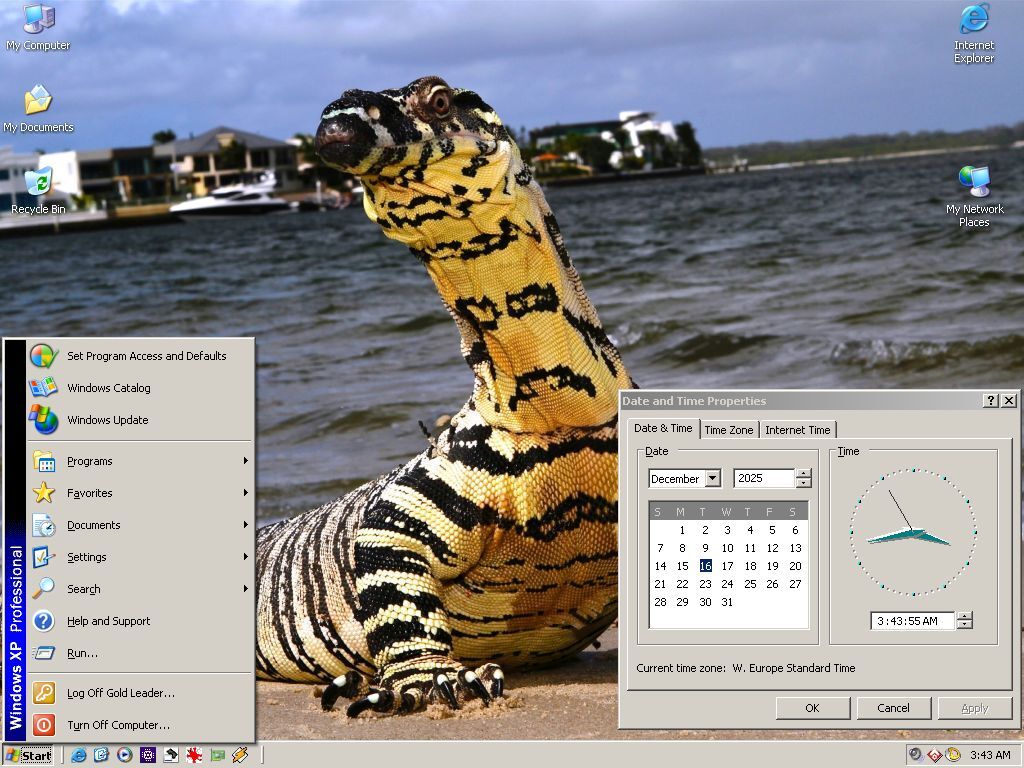
Task: Select December 25 in the calendar
Action: pyautogui.click(x=750, y=584)
